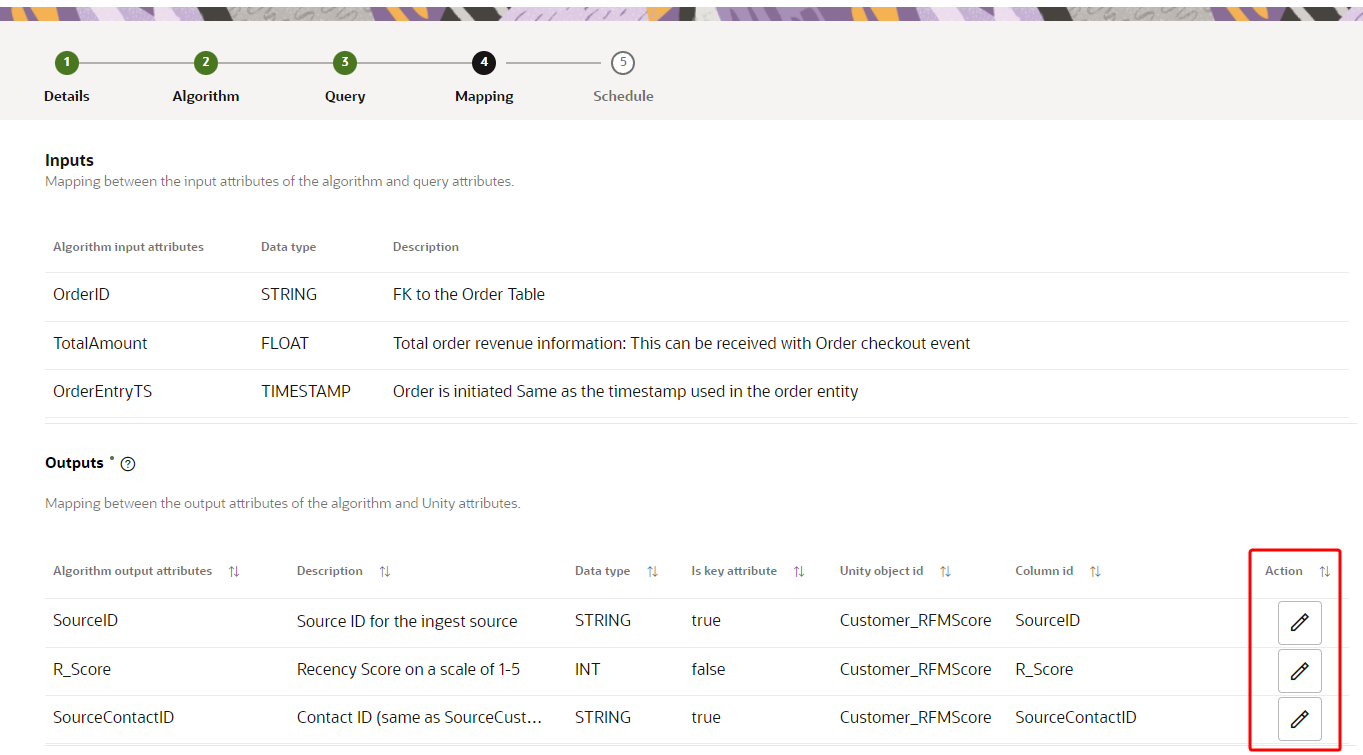Go to step 3 Query
1363x755 pixels.
point(345,62)
